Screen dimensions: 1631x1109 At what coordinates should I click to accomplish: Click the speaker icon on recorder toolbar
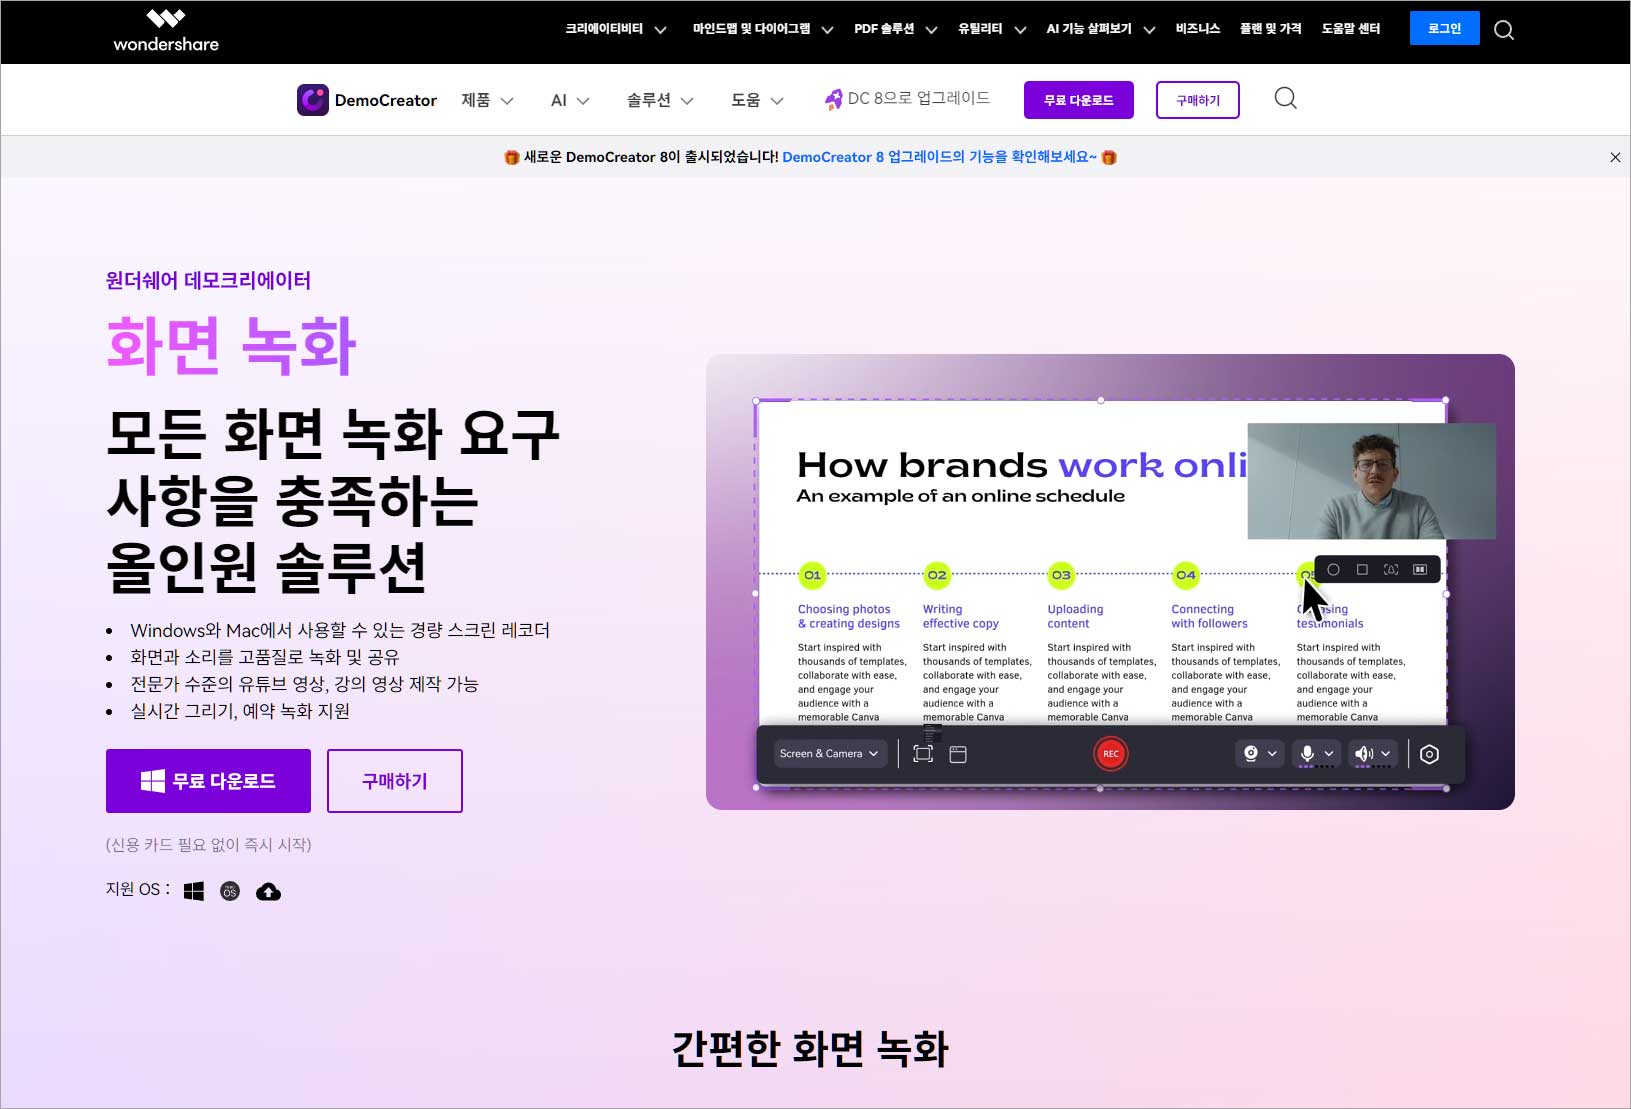(x=1363, y=752)
